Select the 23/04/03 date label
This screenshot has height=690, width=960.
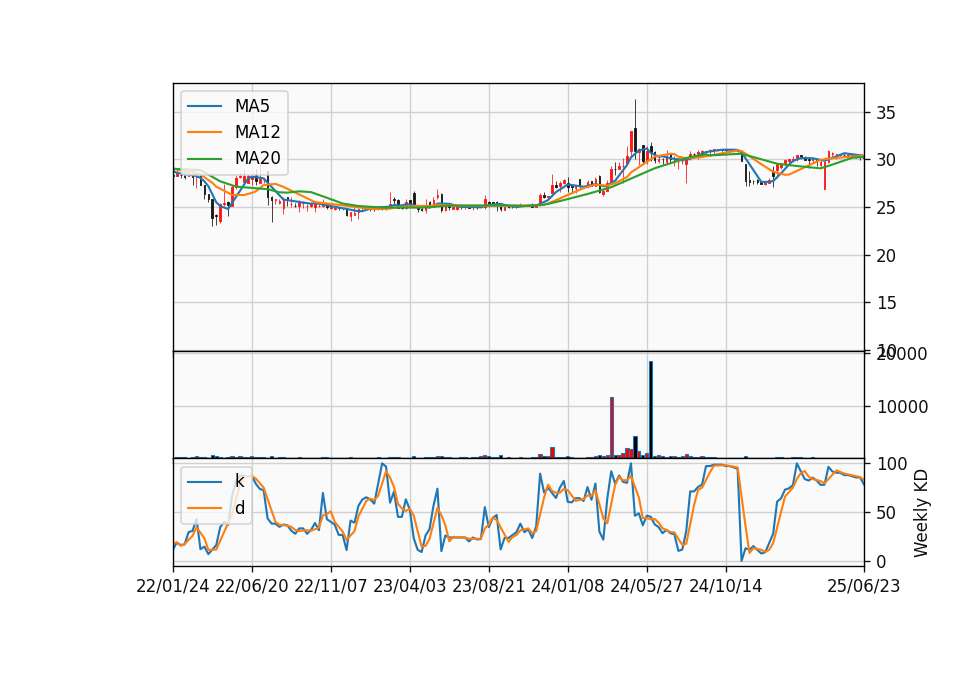pos(410,587)
